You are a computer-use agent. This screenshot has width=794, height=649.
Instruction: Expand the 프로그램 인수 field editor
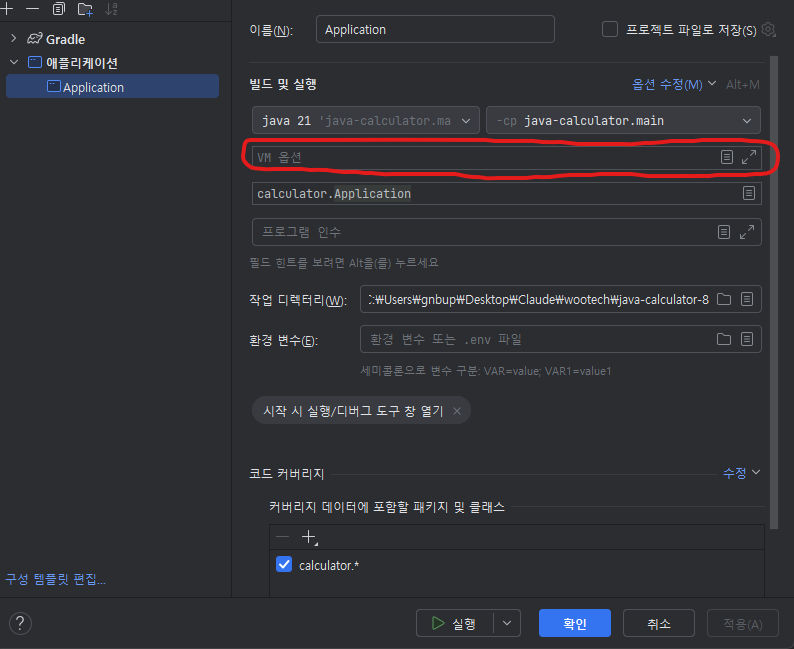coord(747,232)
